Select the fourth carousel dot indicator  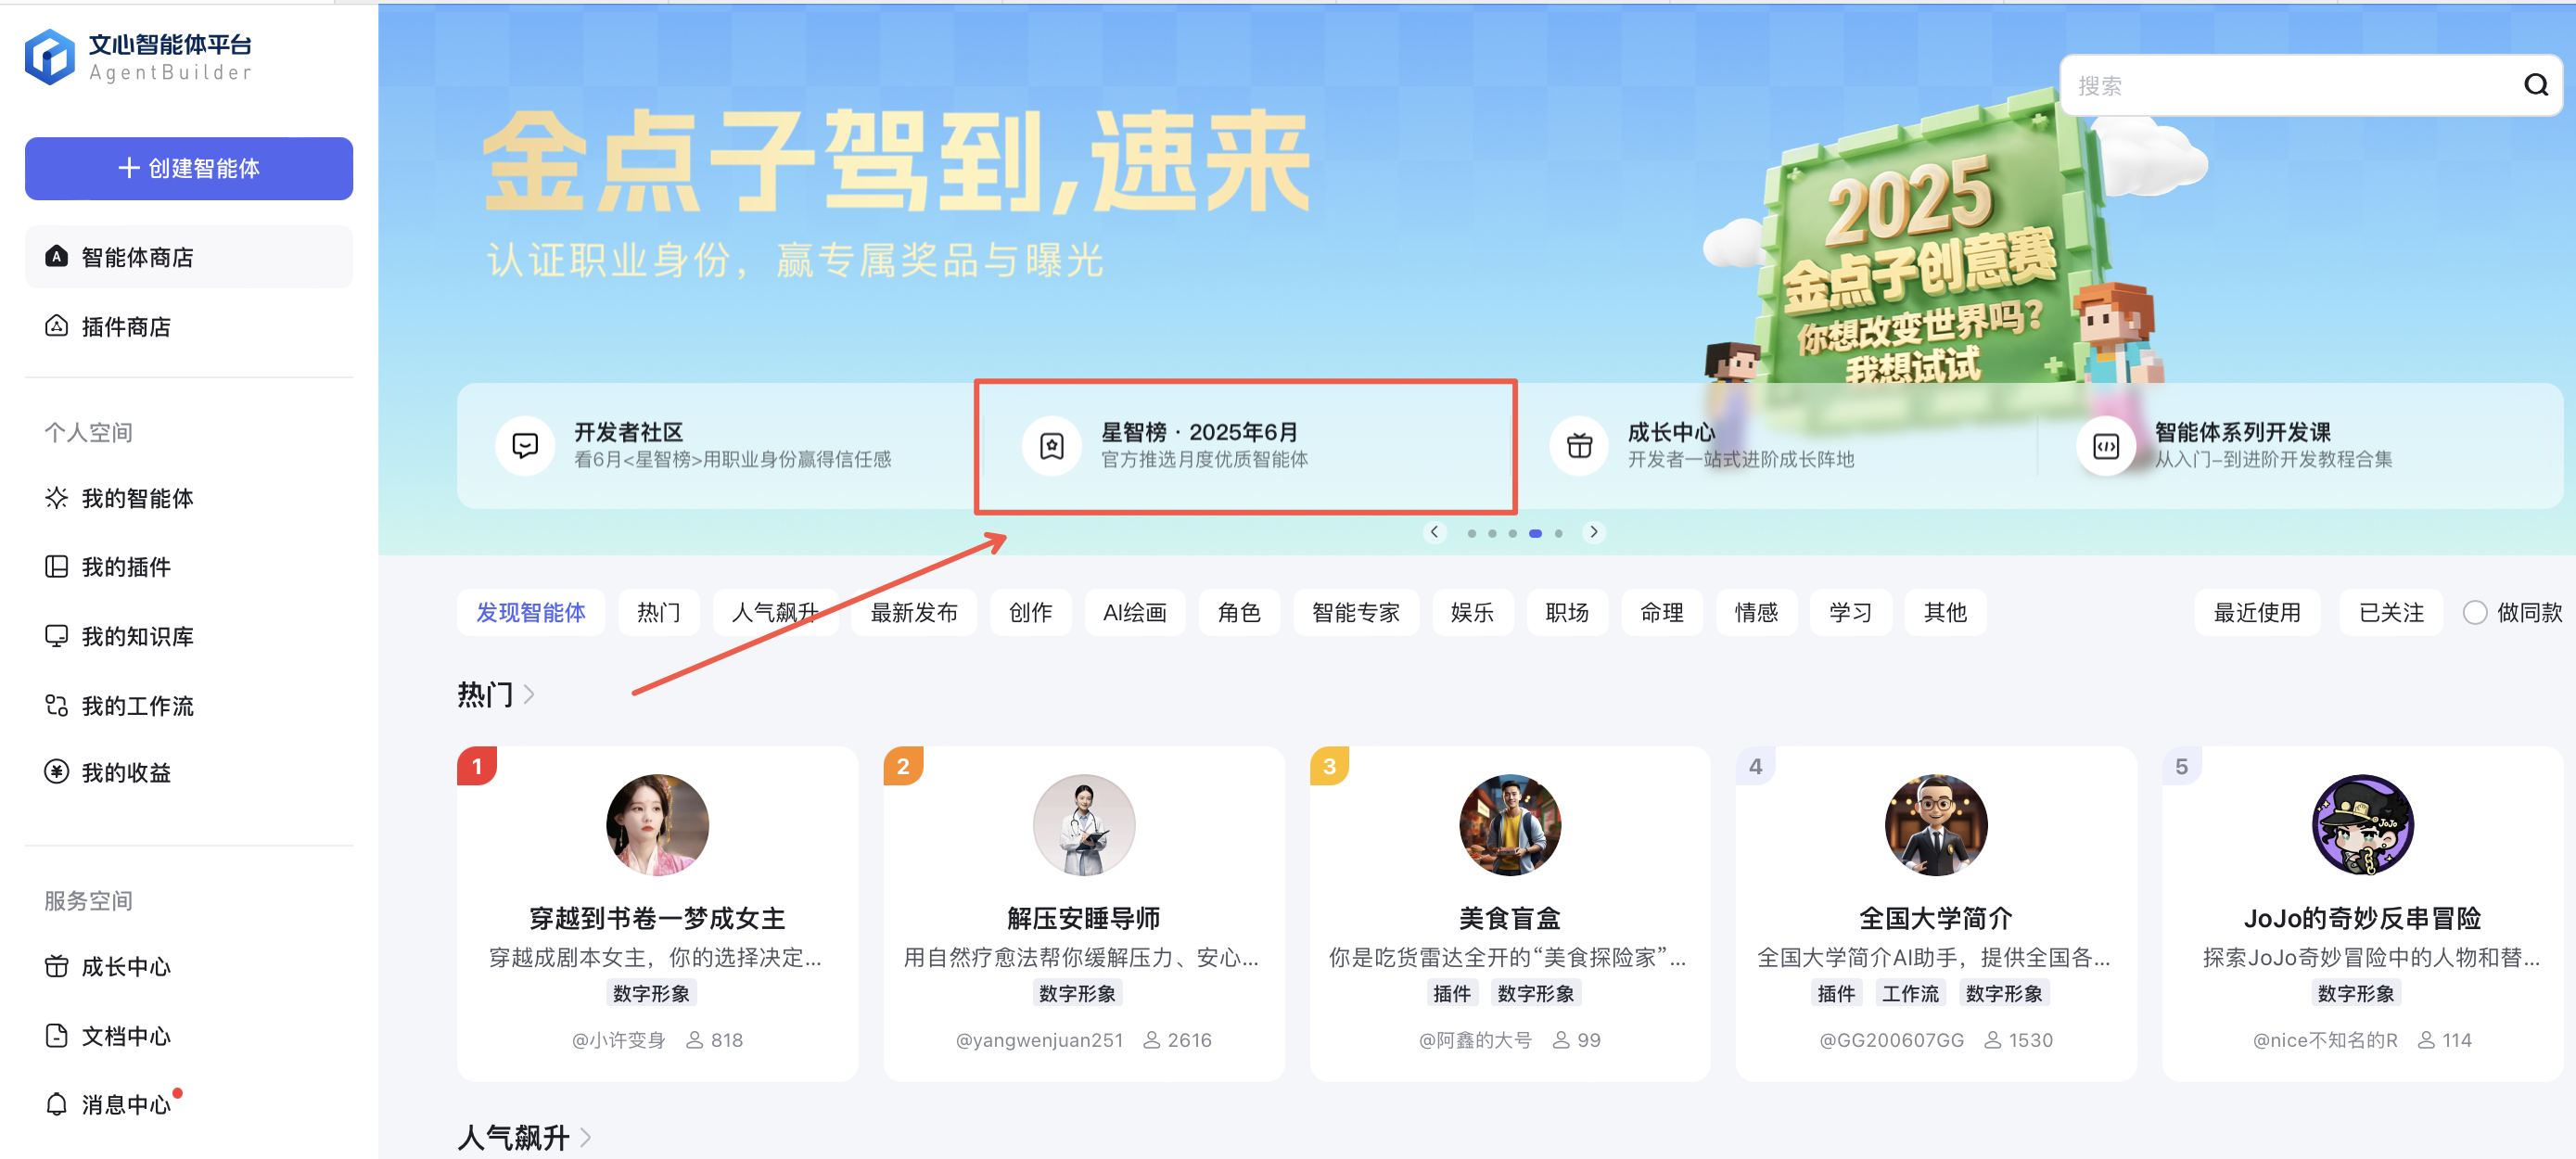tap(1535, 533)
